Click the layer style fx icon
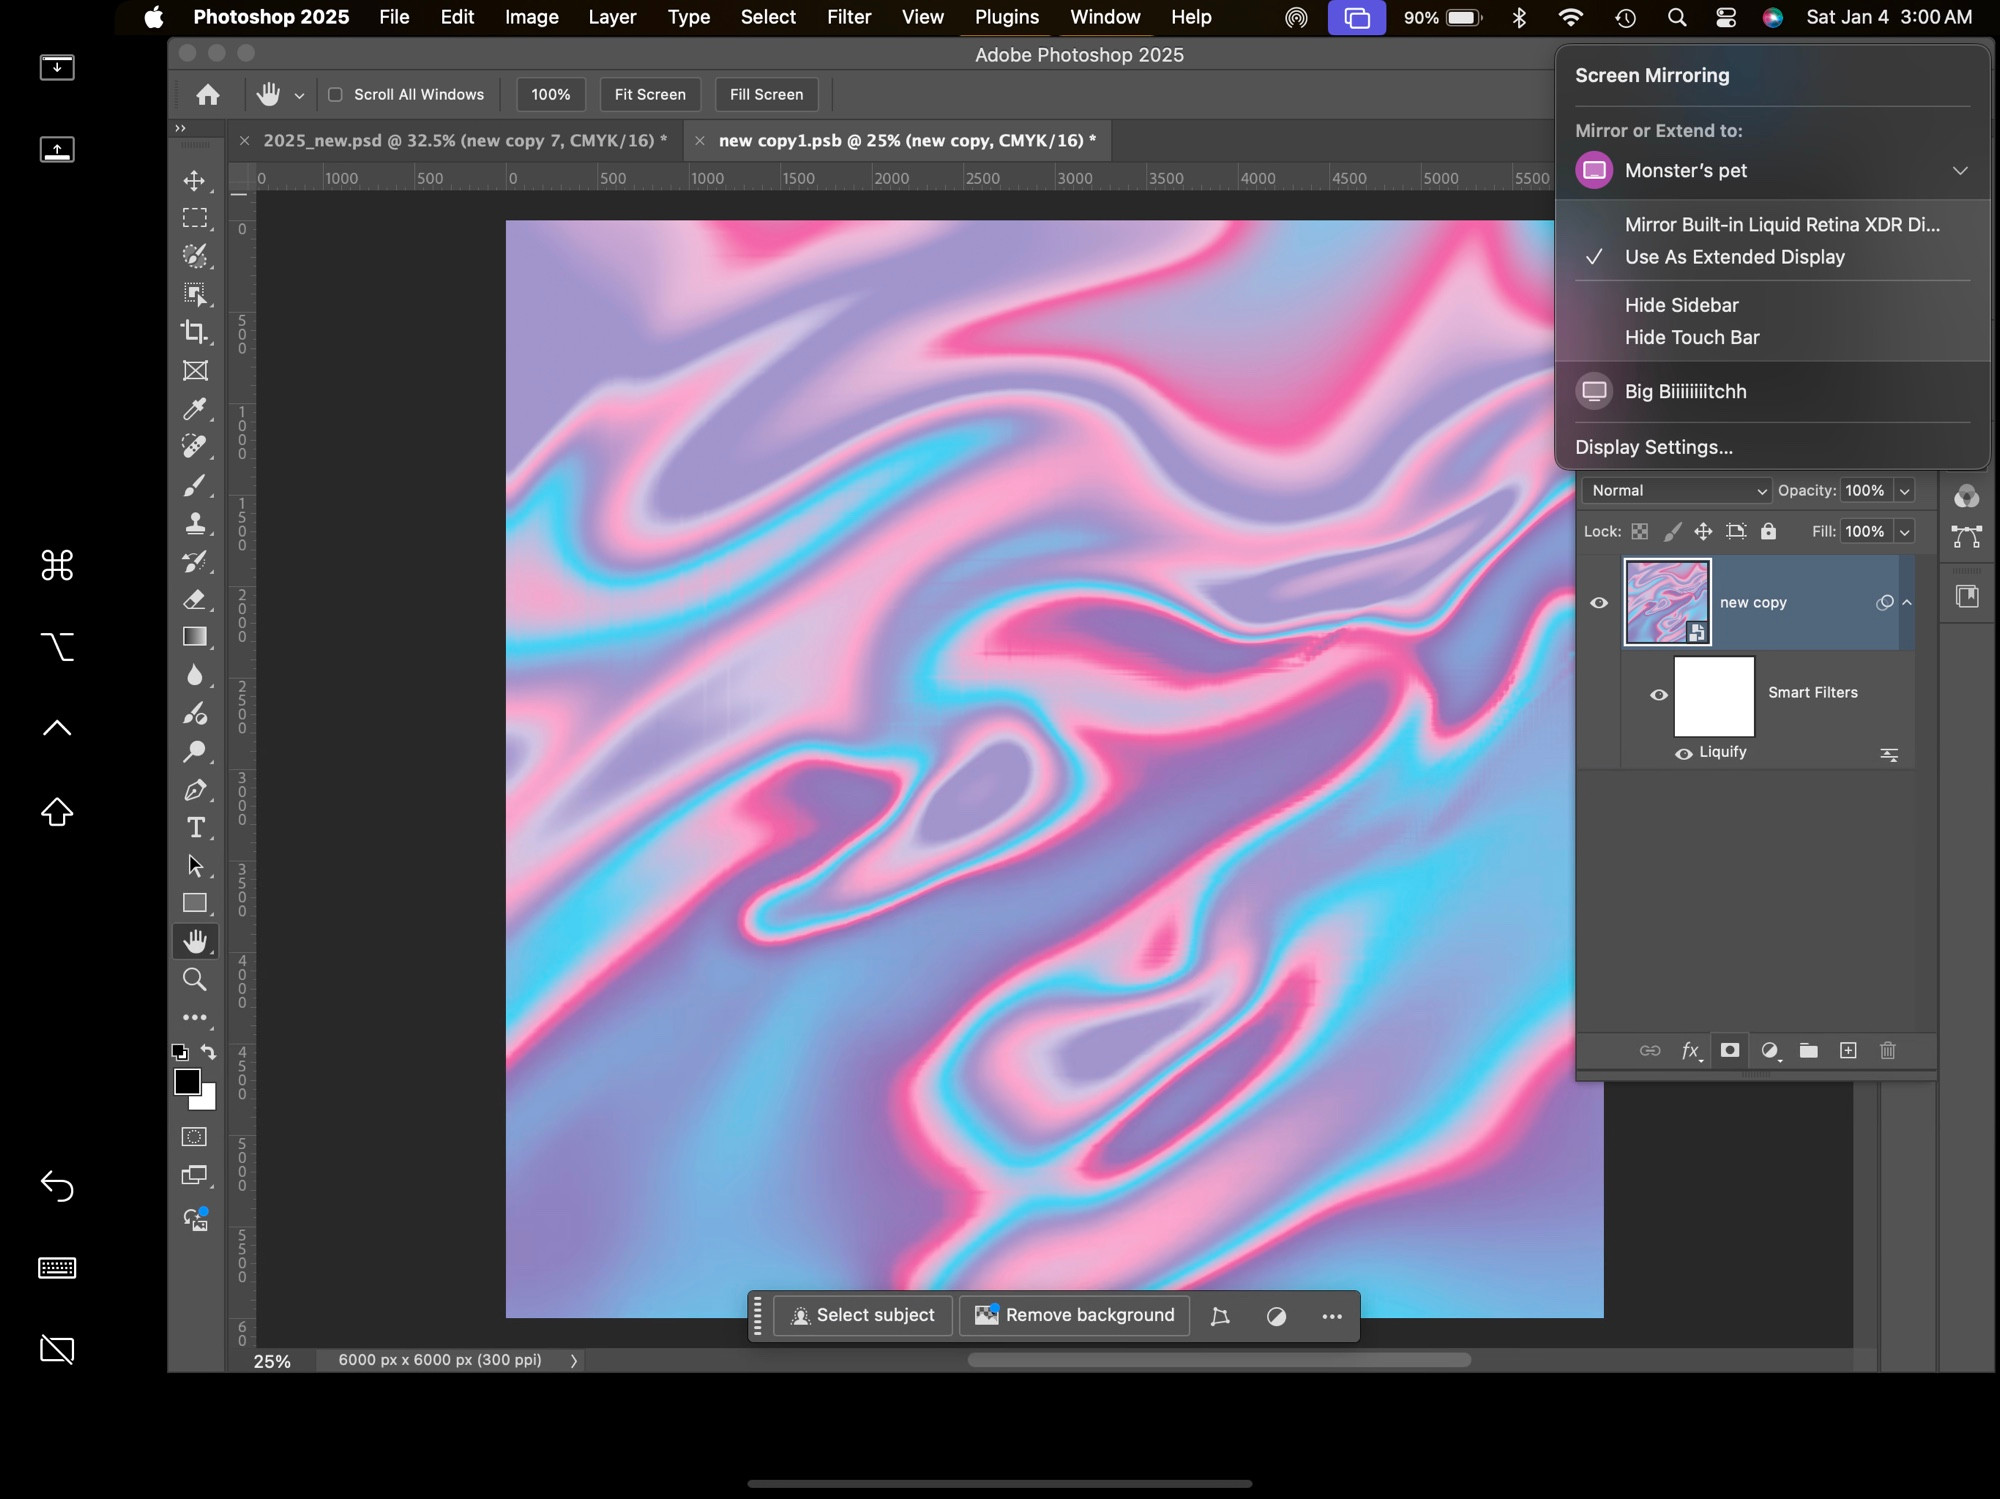2000x1499 pixels. [x=1691, y=1050]
